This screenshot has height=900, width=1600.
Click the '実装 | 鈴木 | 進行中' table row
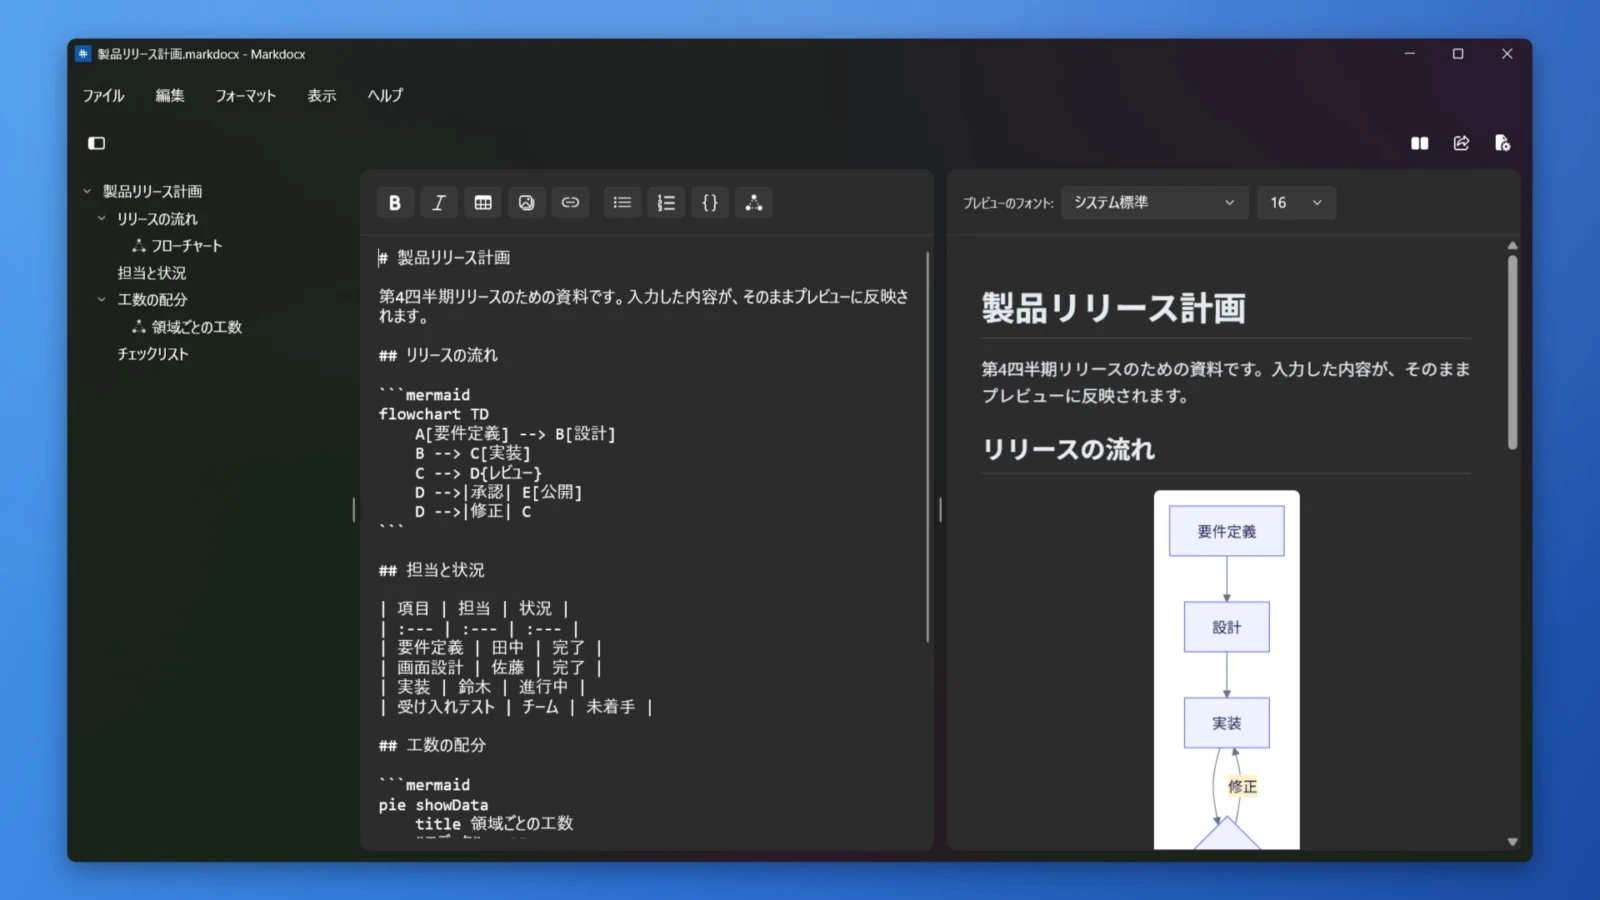point(482,687)
